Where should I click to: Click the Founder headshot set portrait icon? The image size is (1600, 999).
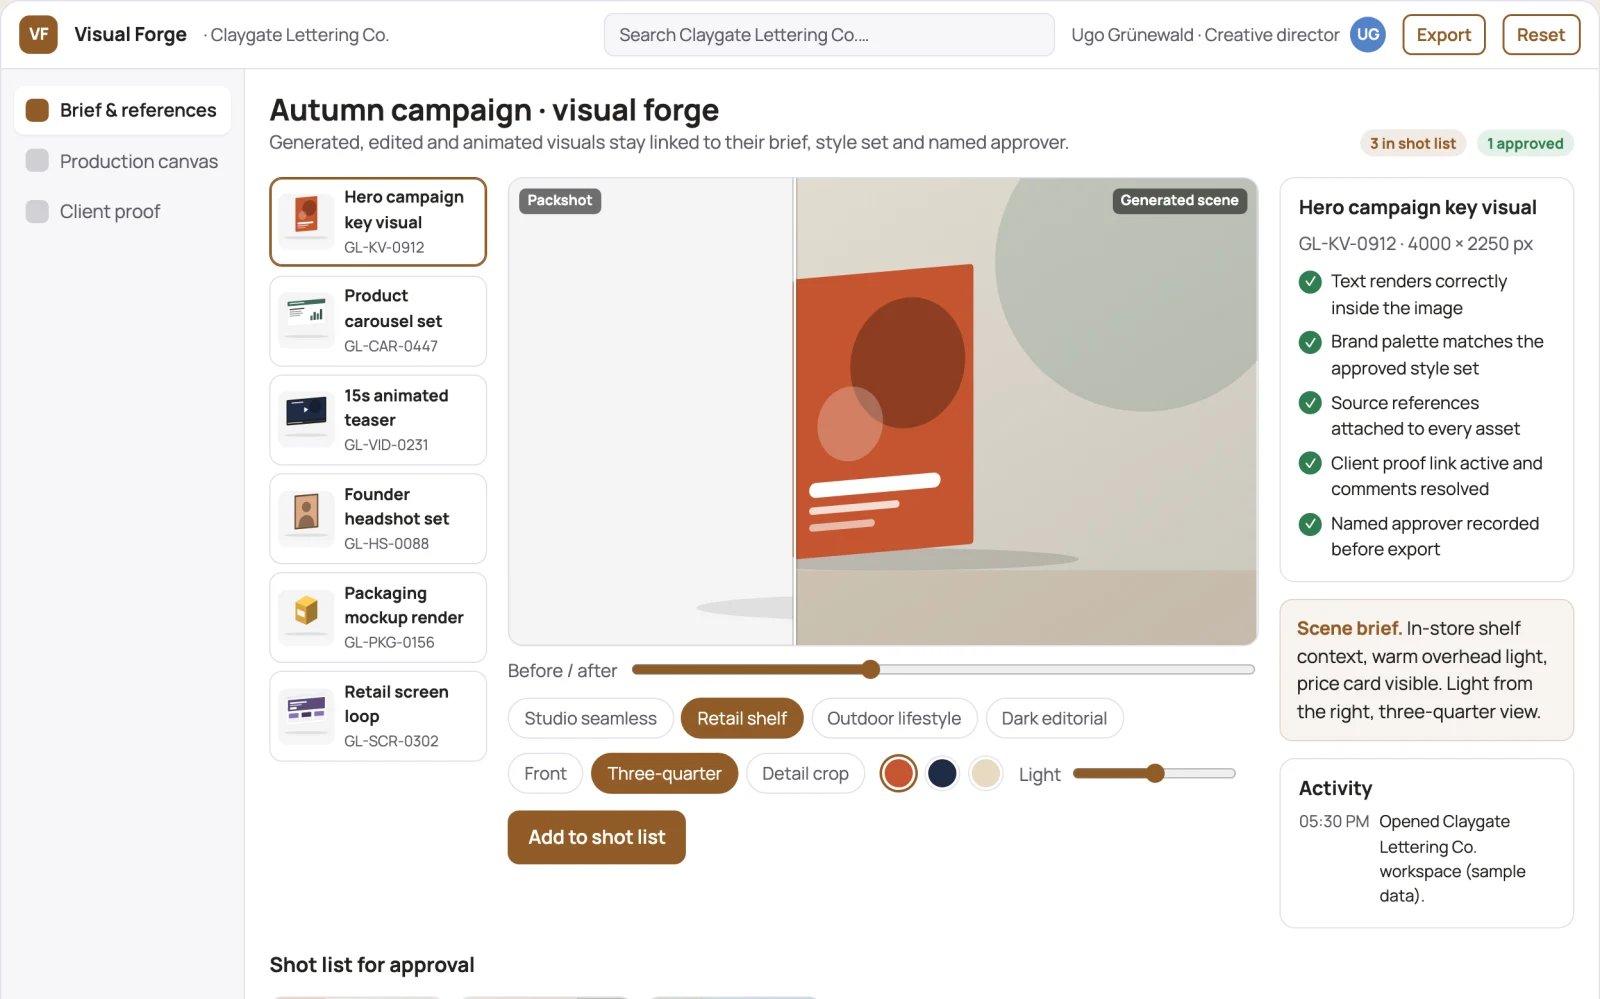pos(306,517)
